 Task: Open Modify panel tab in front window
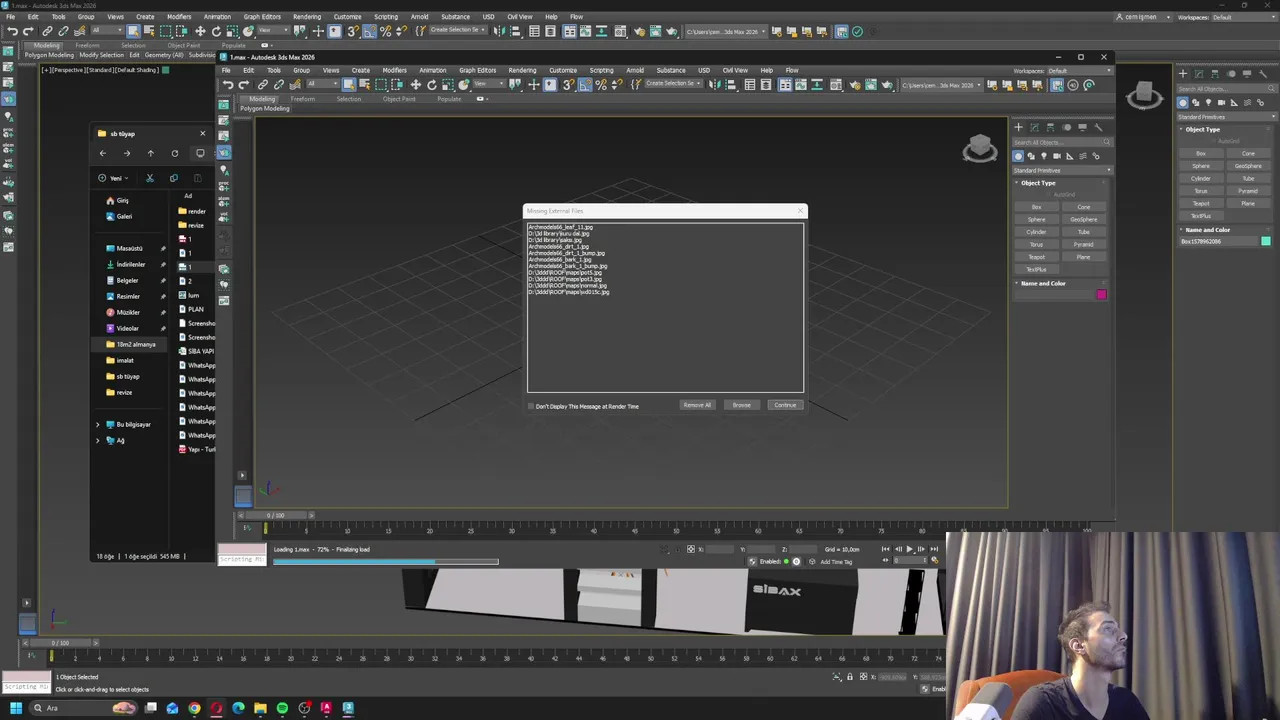1035,127
